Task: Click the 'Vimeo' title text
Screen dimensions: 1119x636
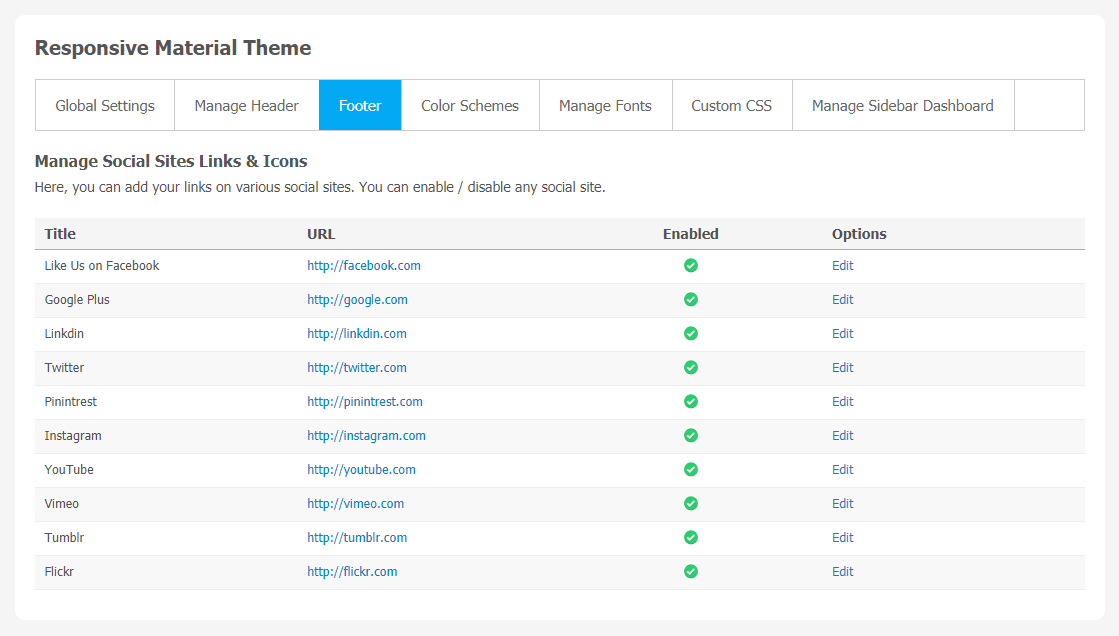Action: tap(61, 504)
